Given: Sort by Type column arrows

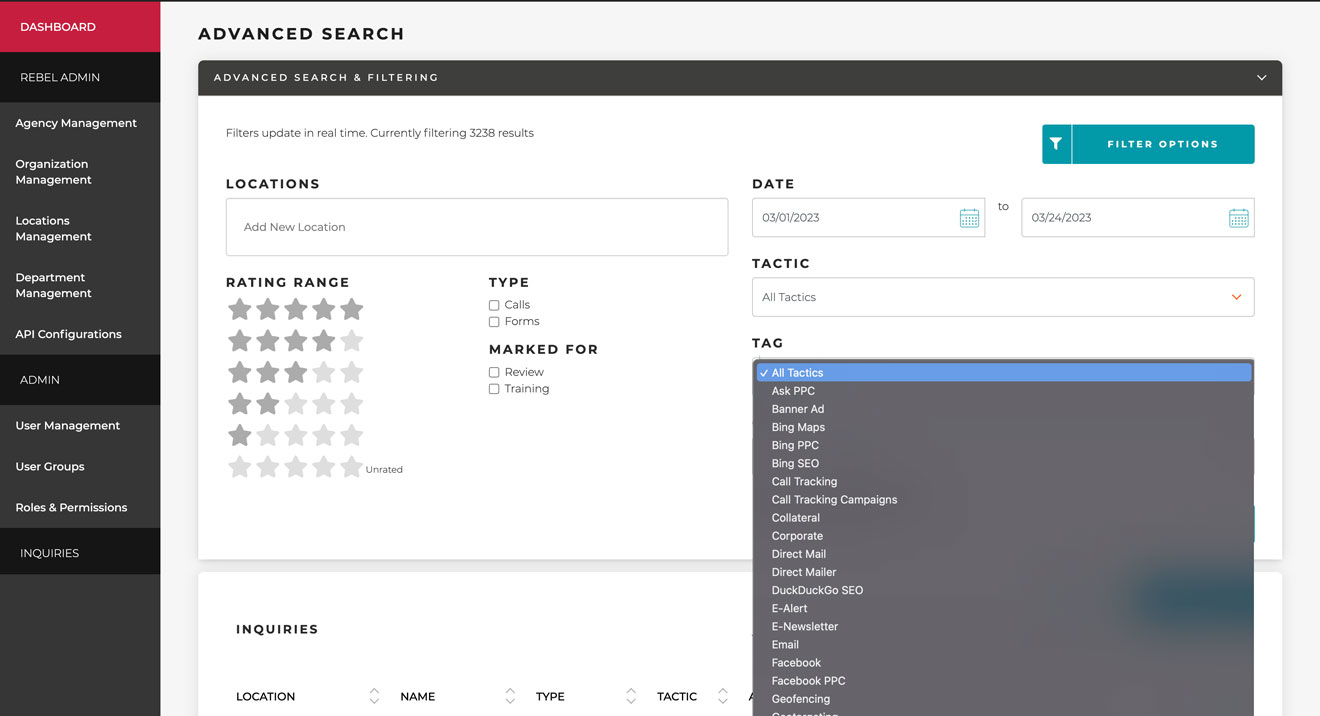Looking at the screenshot, I should click(x=631, y=696).
